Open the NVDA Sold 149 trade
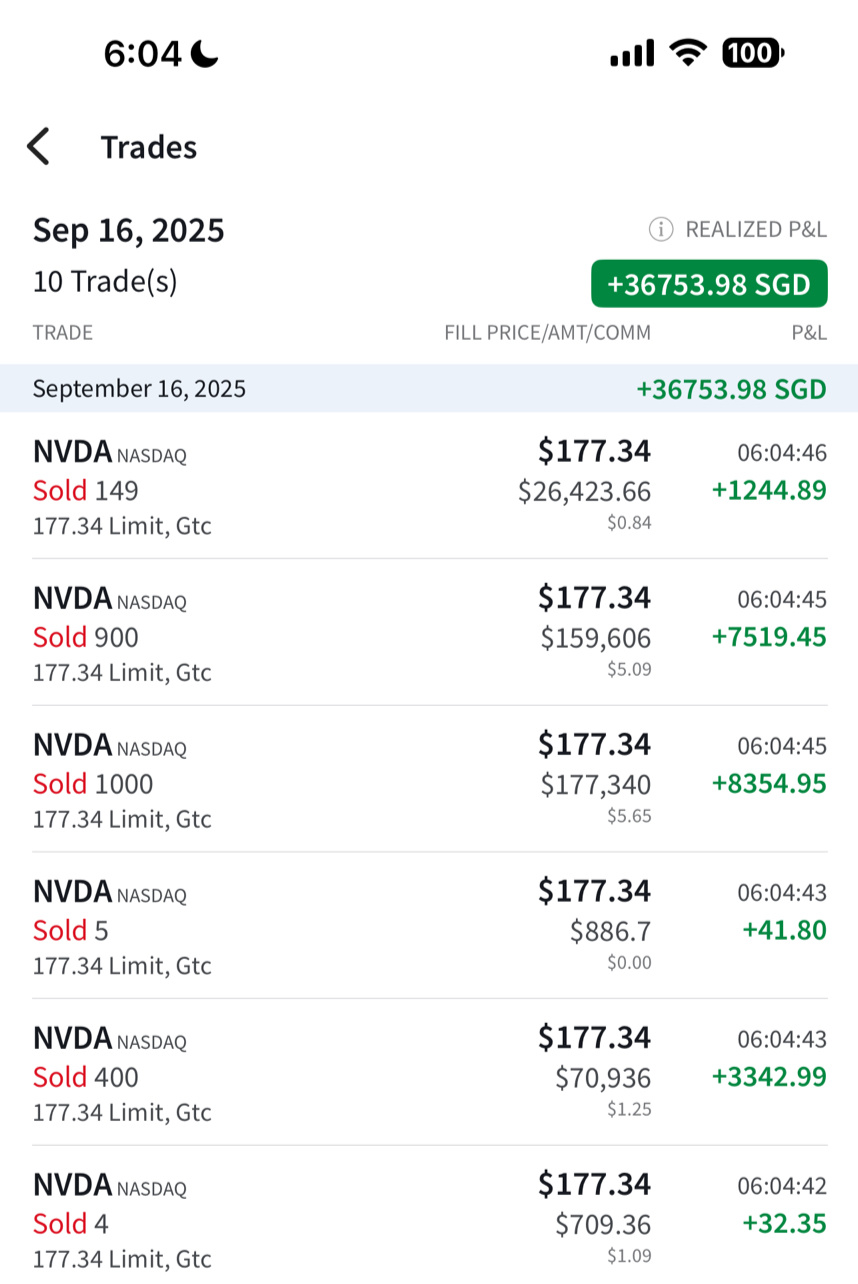This screenshot has width=858, height=1284. click(429, 486)
